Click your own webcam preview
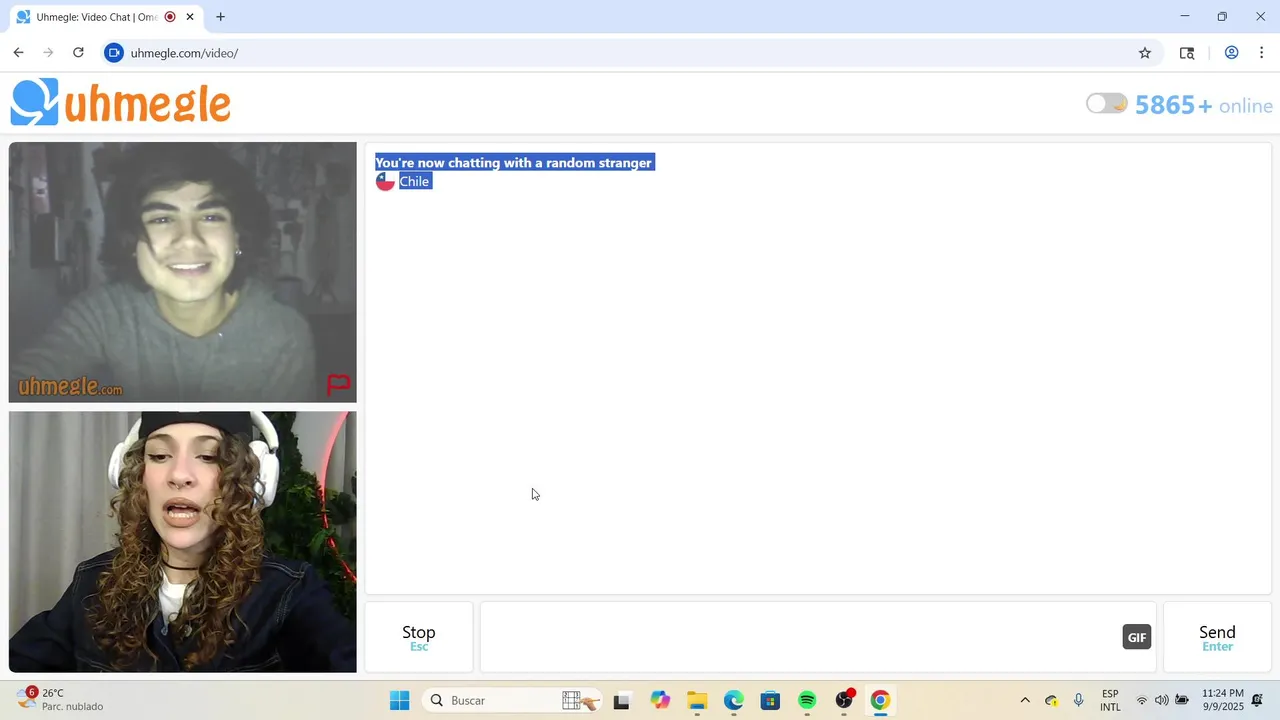The height and width of the screenshot is (720, 1280). (183, 542)
